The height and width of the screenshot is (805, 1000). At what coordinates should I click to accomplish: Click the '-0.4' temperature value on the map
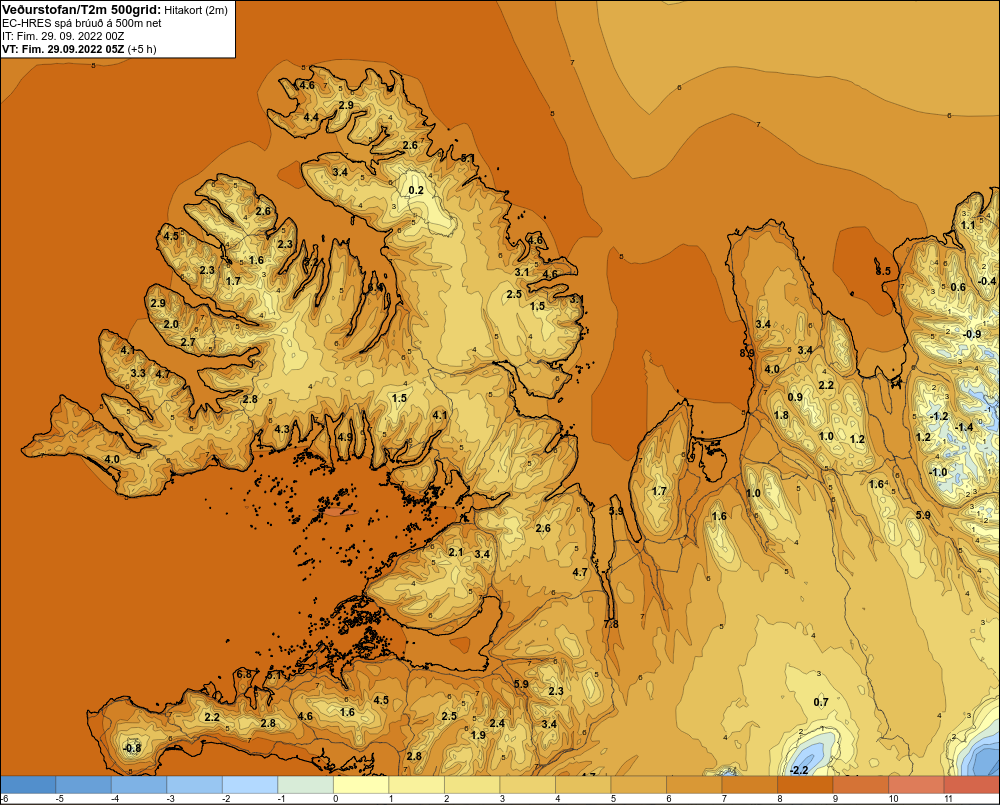[x=987, y=281]
